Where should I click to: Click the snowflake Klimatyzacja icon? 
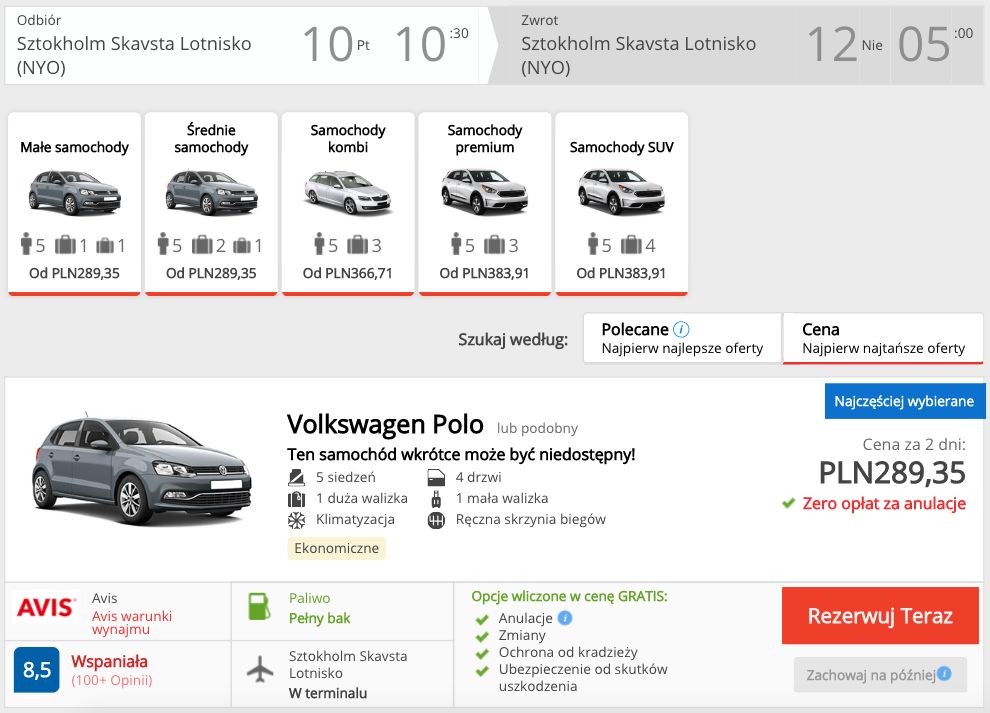pos(296,520)
